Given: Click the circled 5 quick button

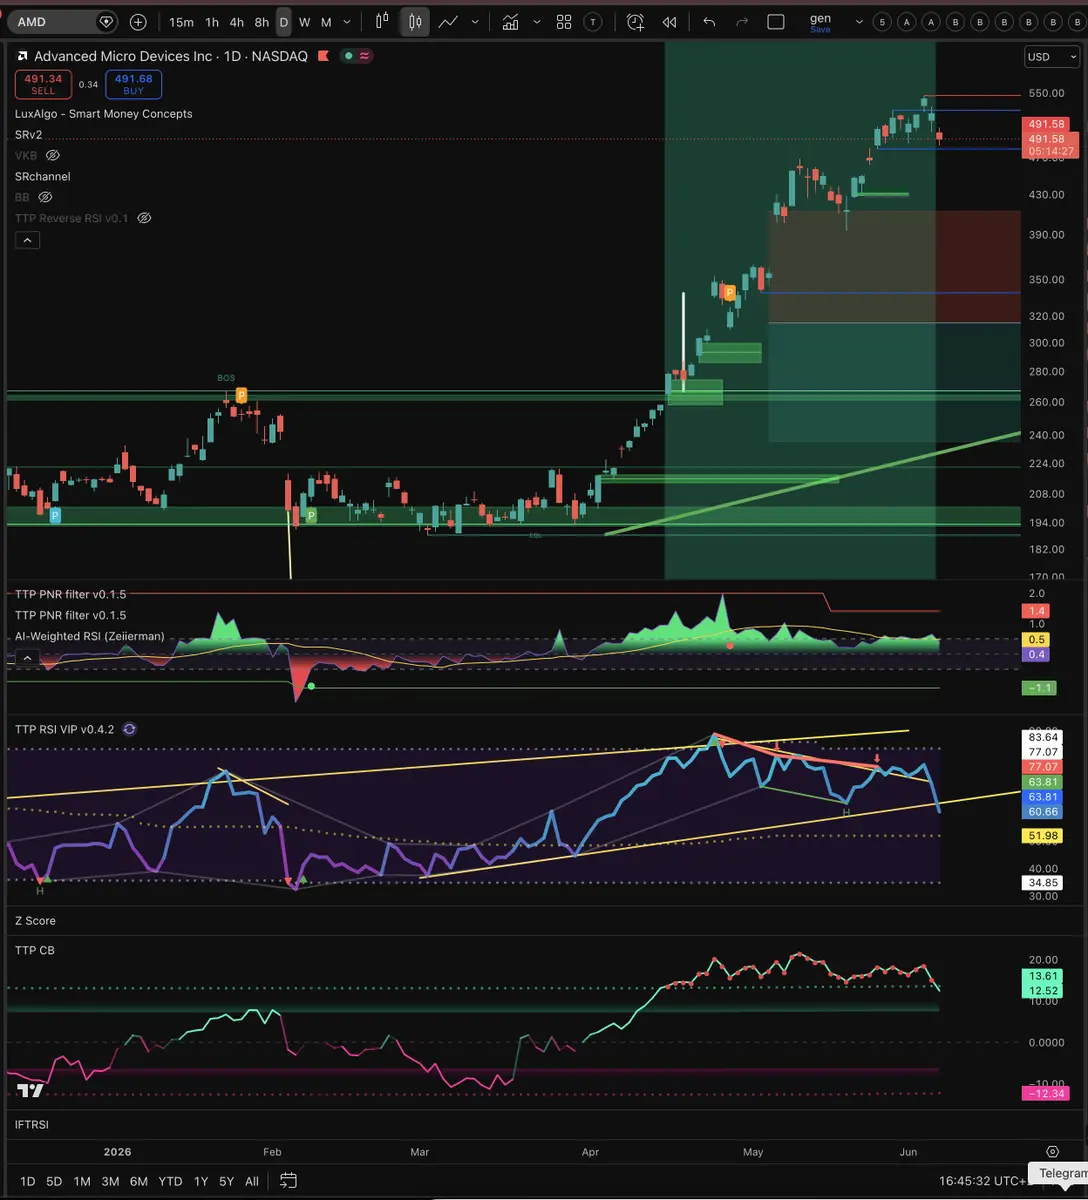Looking at the screenshot, I should pos(882,21).
